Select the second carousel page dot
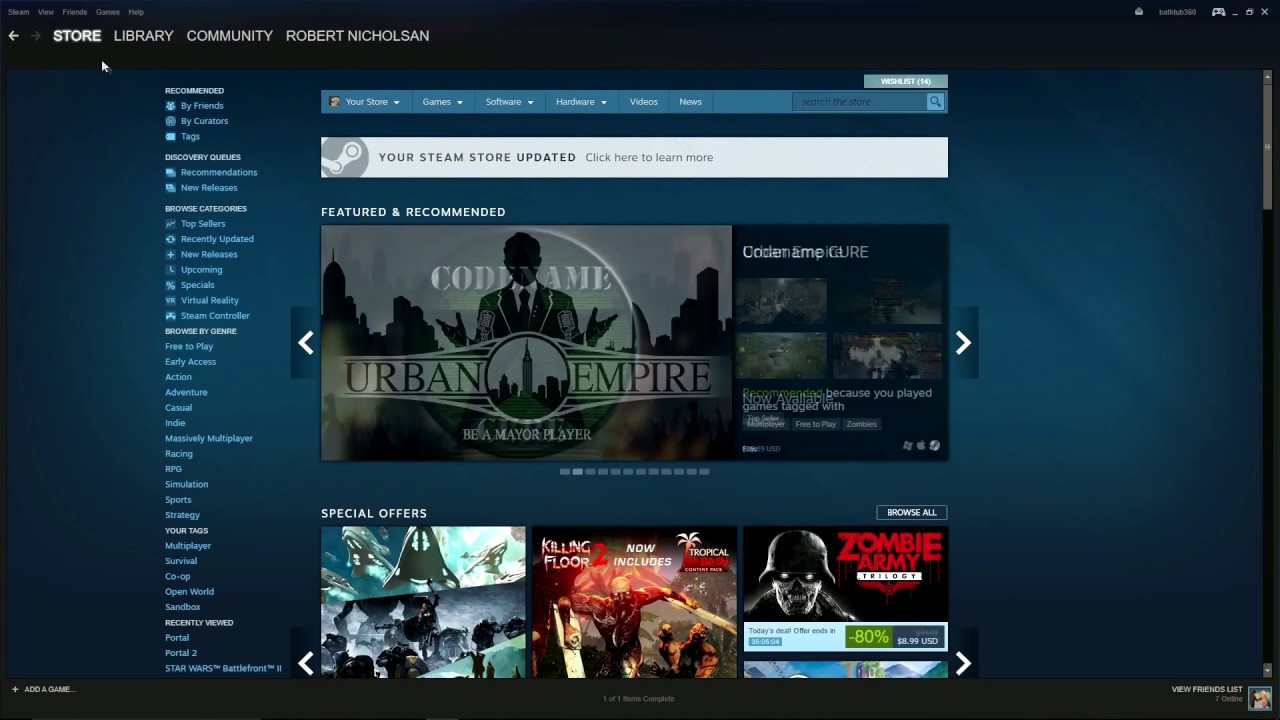 pyautogui.click(x=577, y=472)
